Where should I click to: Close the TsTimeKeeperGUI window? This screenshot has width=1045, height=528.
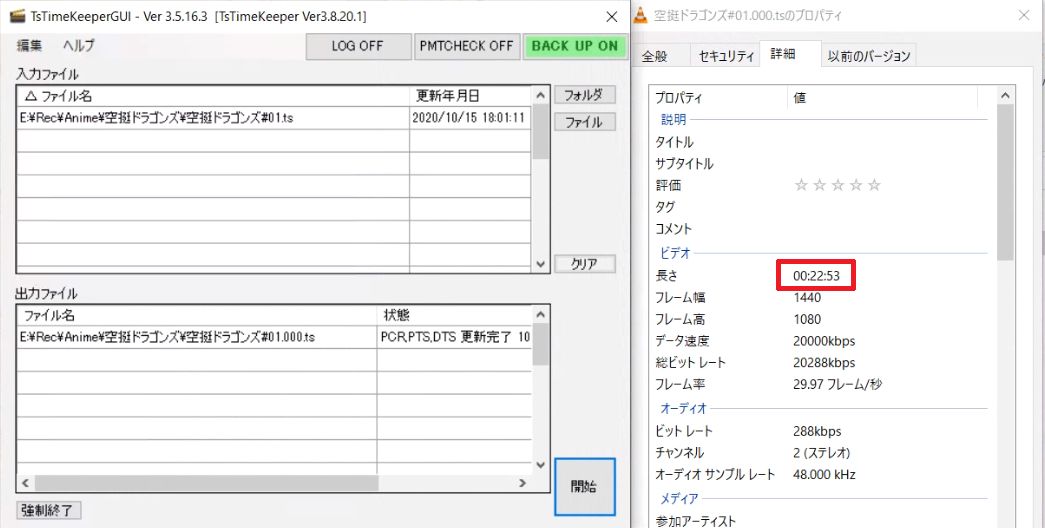point(612,16)
